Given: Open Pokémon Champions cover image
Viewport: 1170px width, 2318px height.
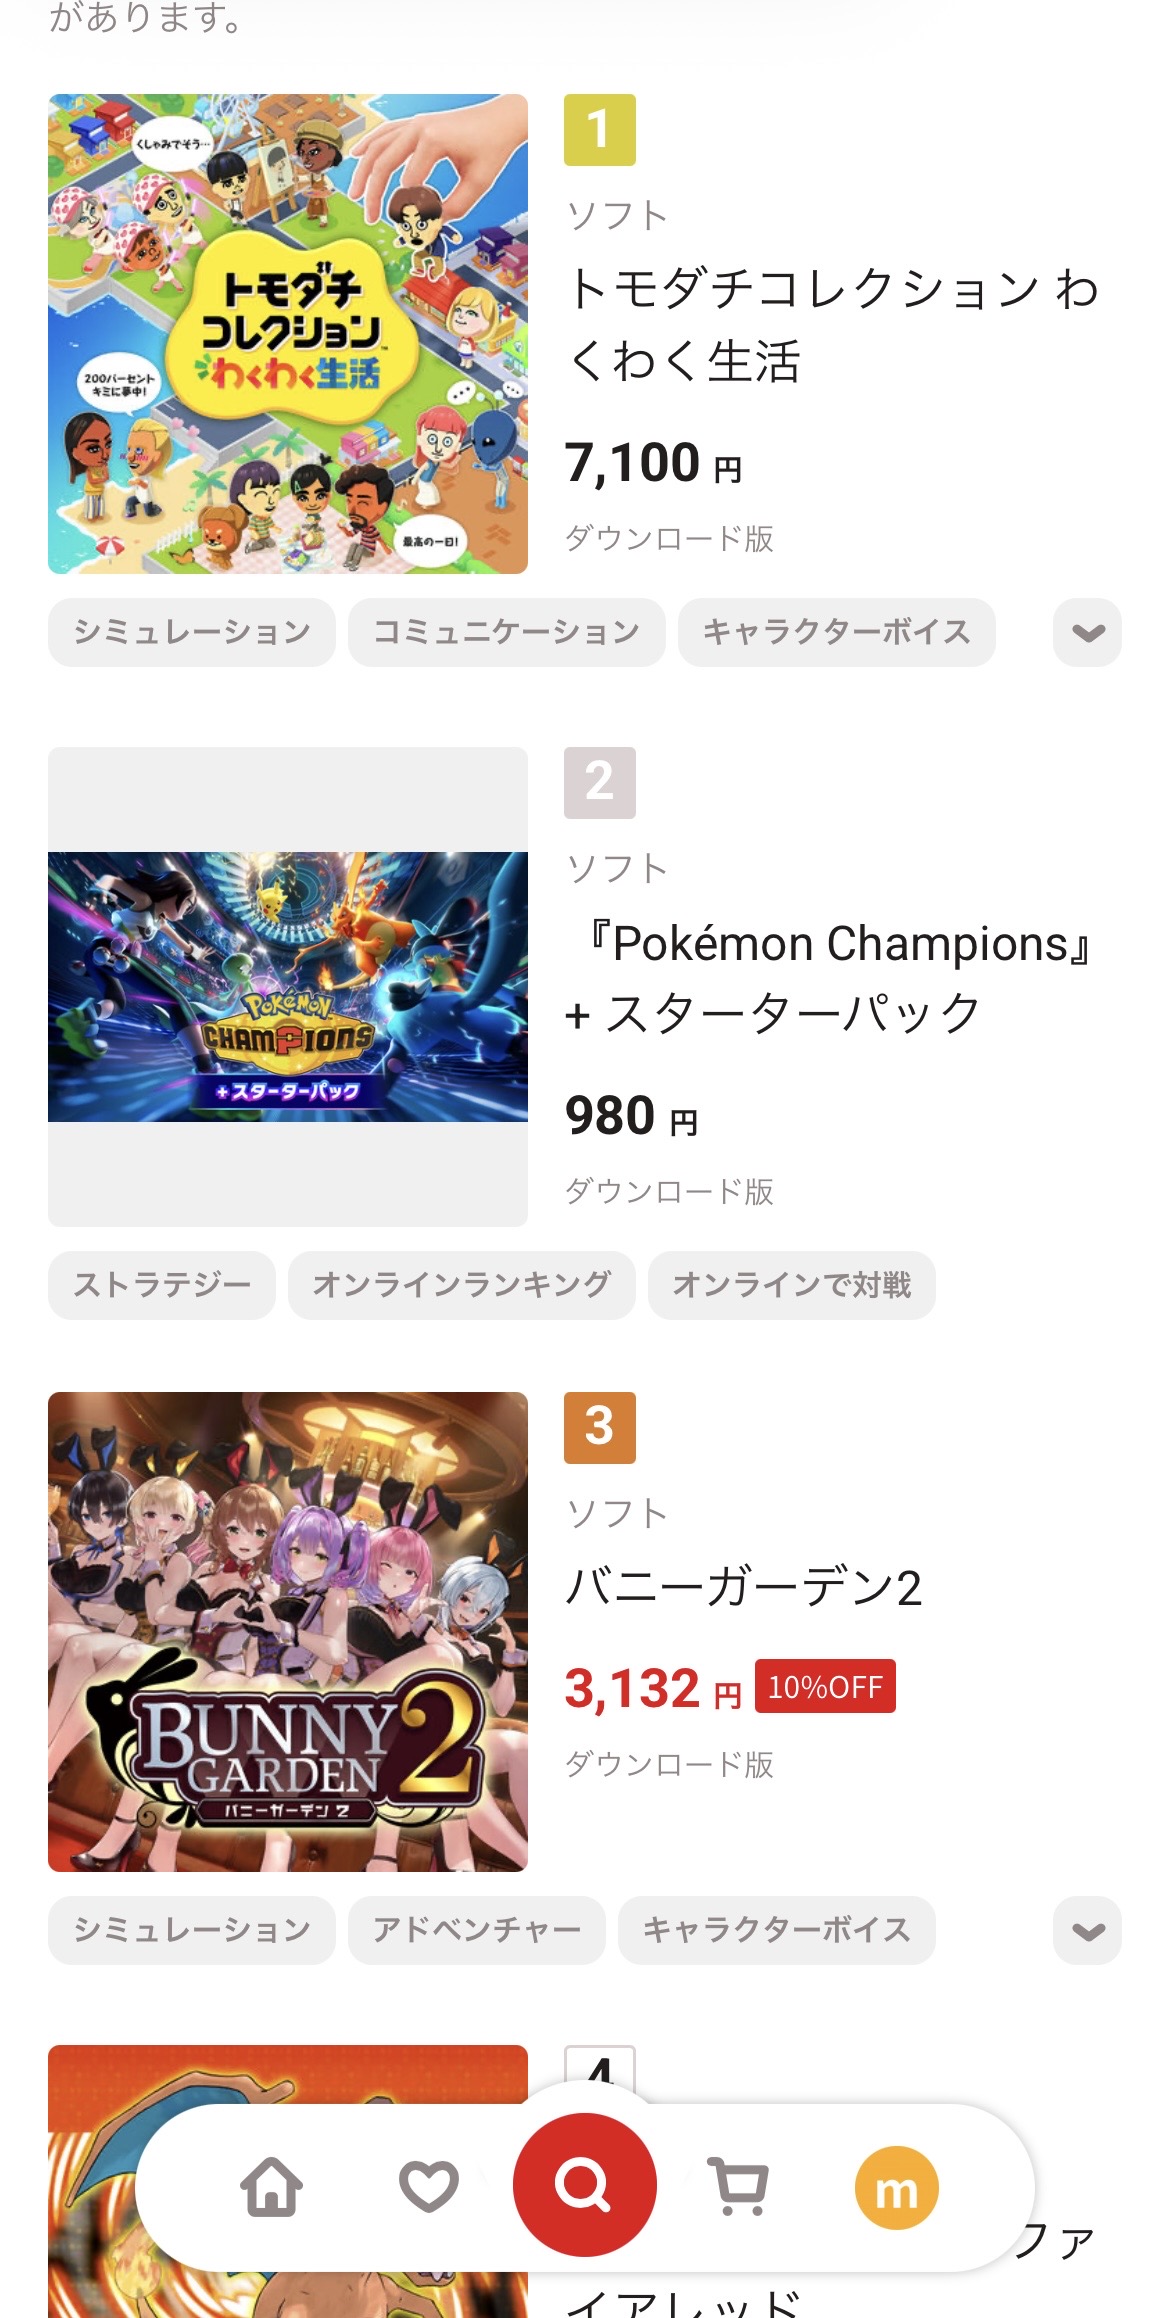Looking at the screenshot, I should point(288,987).
